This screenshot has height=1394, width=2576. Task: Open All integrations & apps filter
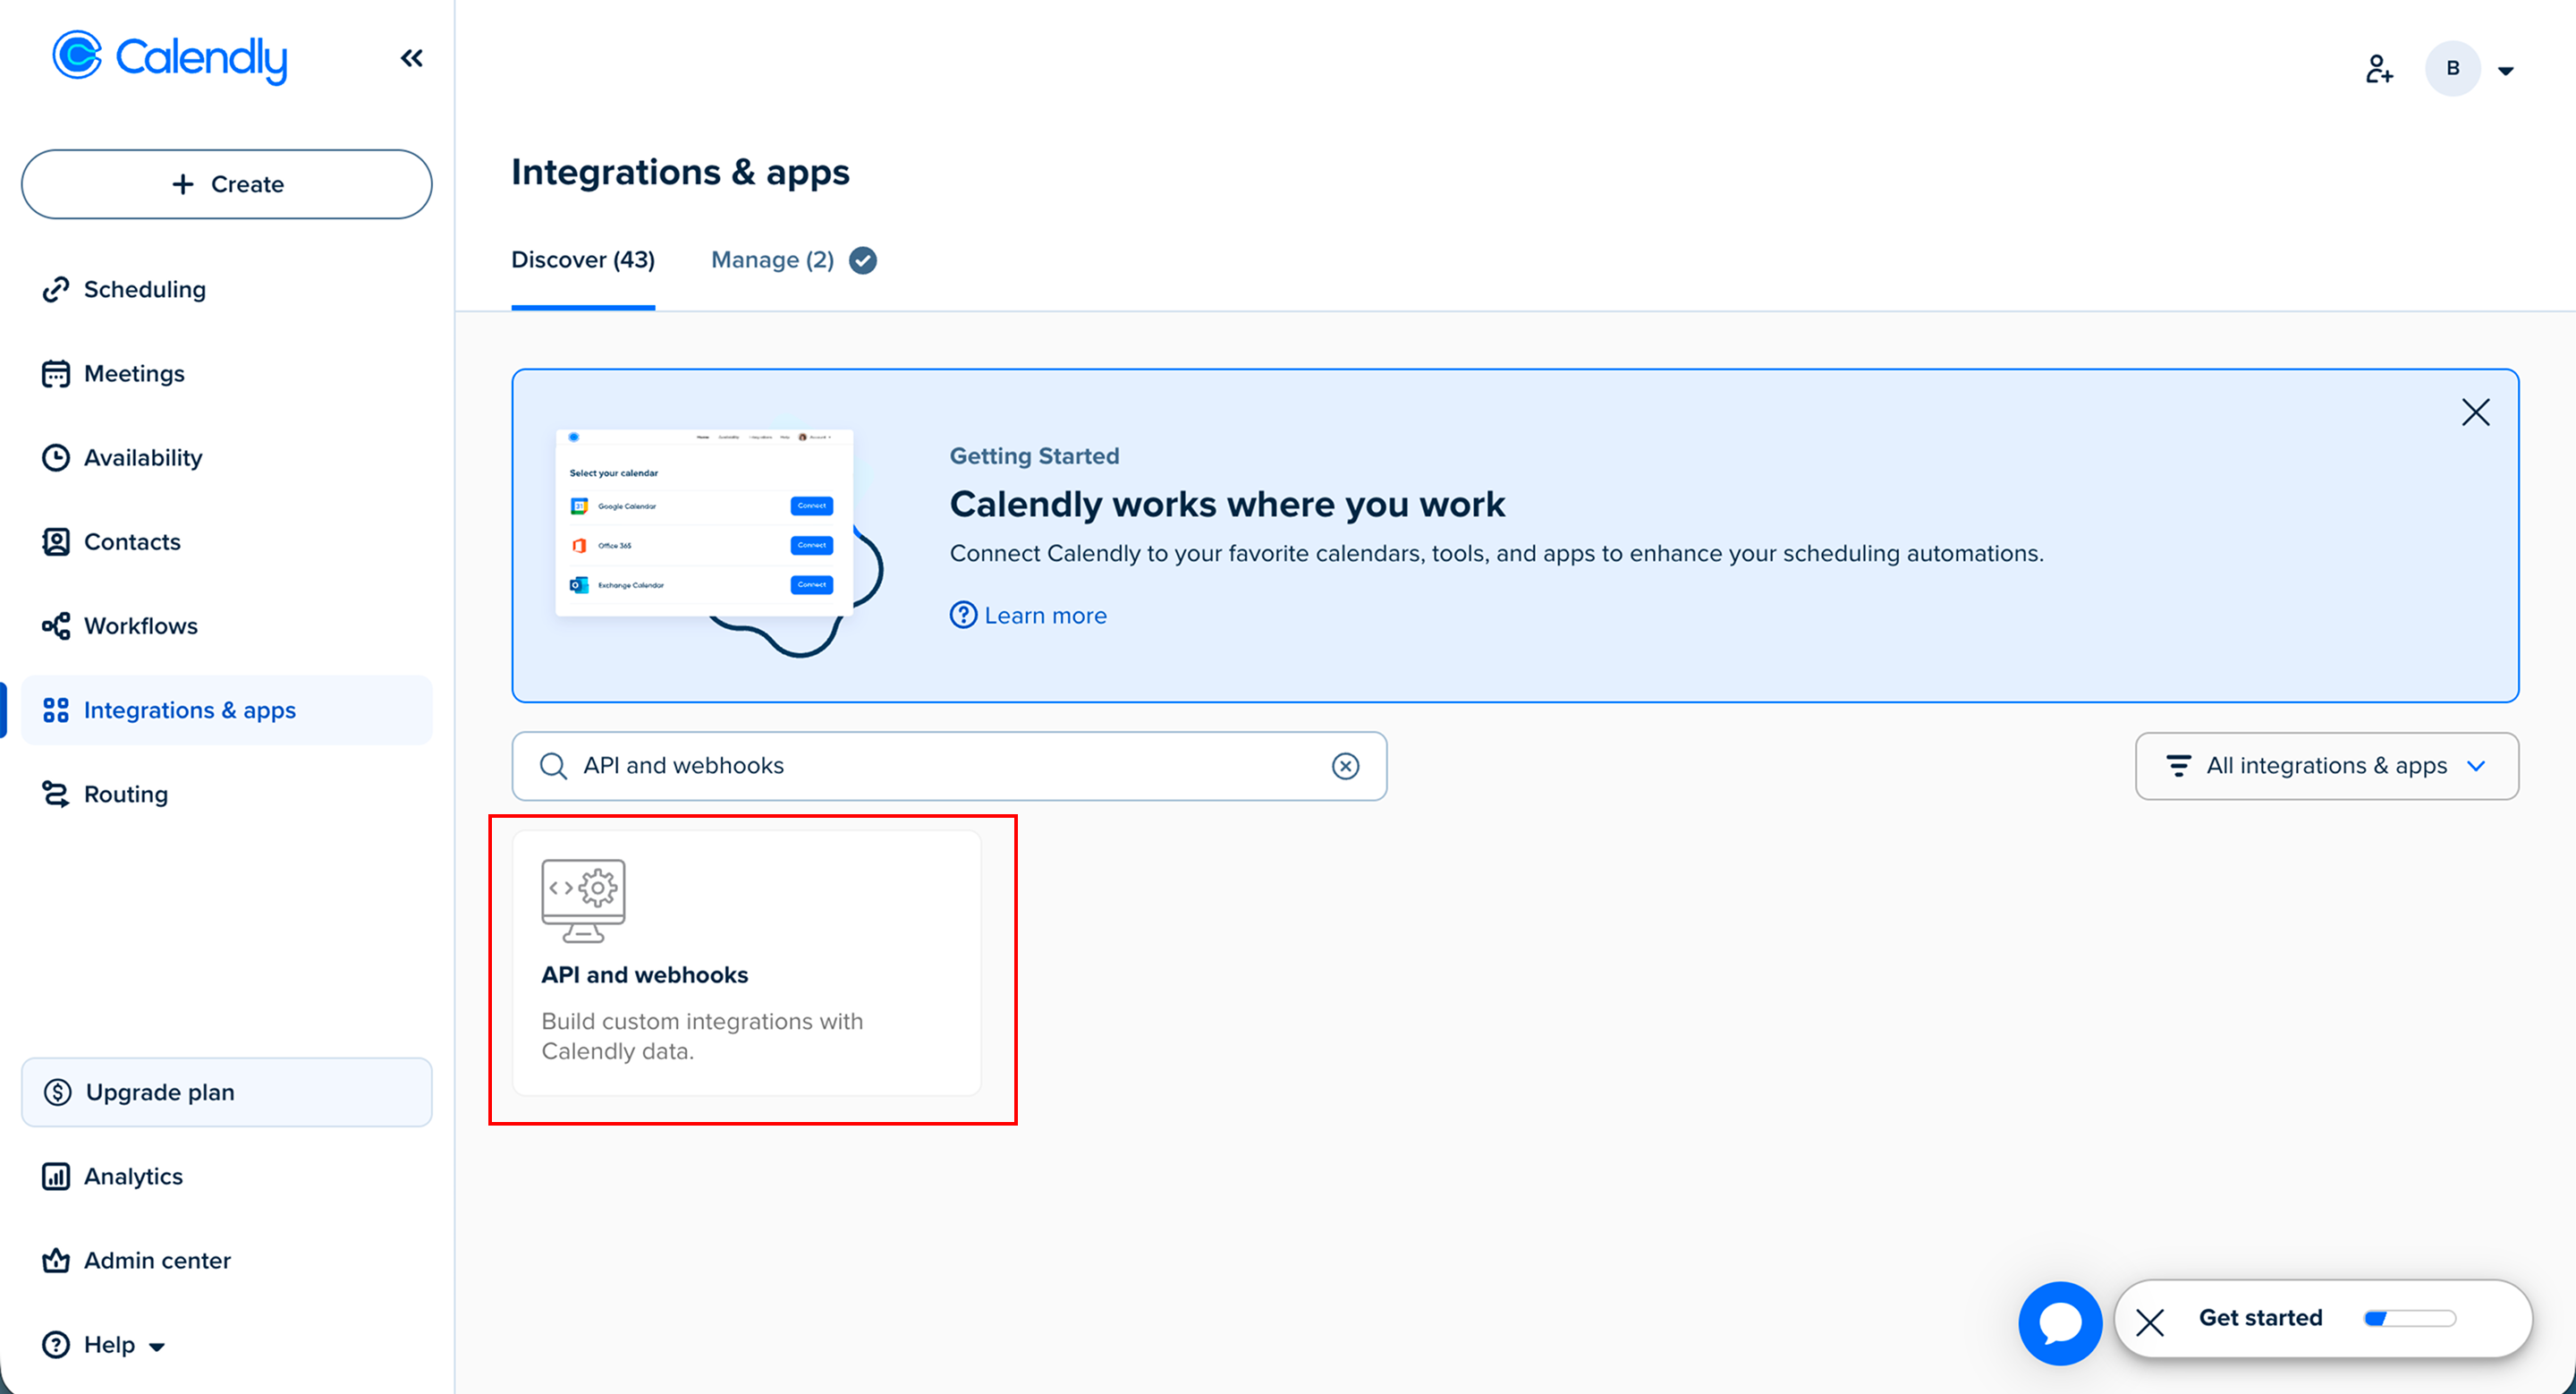(x=2326, y=766)
